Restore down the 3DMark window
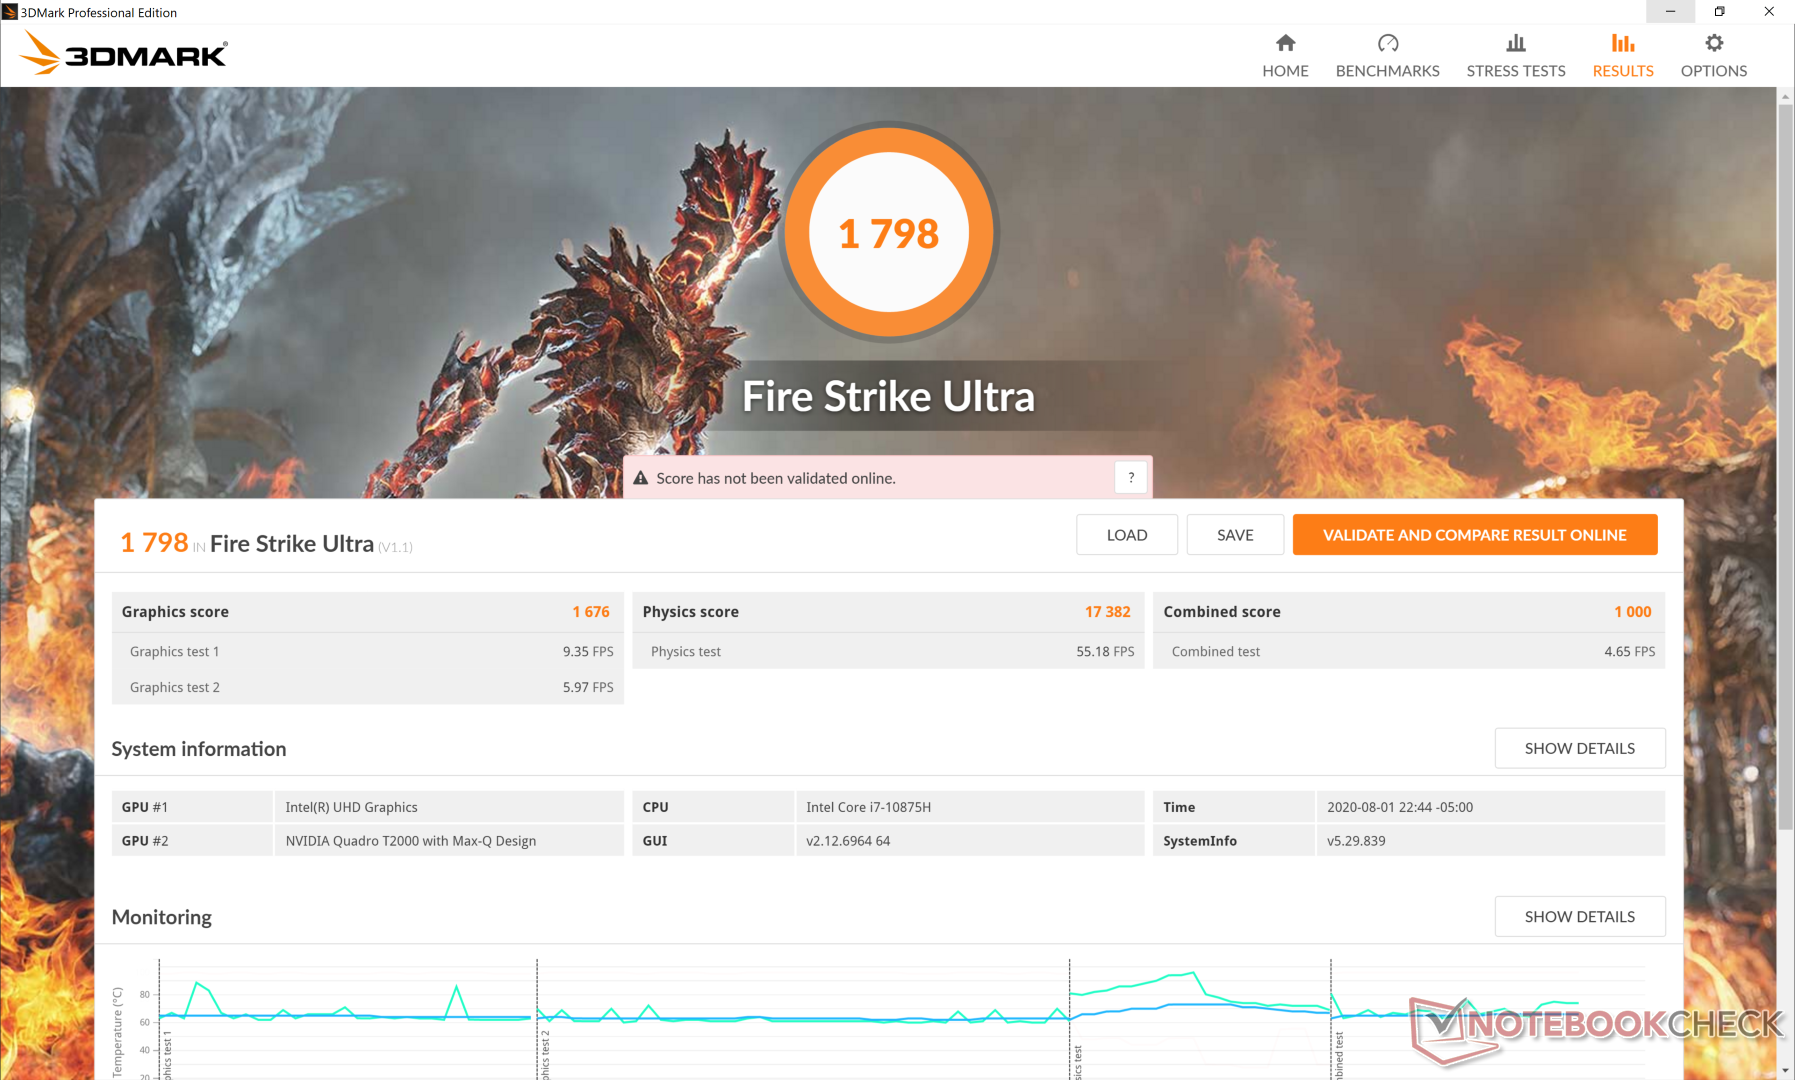Image resolution: width=1795 pixels, height=1080 pixels. 1719,11
